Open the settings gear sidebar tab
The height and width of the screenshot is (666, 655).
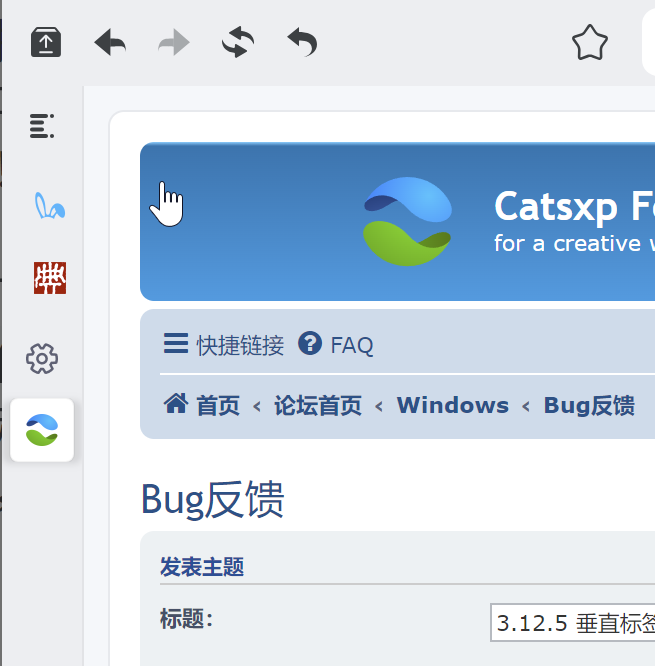[42, 358]
